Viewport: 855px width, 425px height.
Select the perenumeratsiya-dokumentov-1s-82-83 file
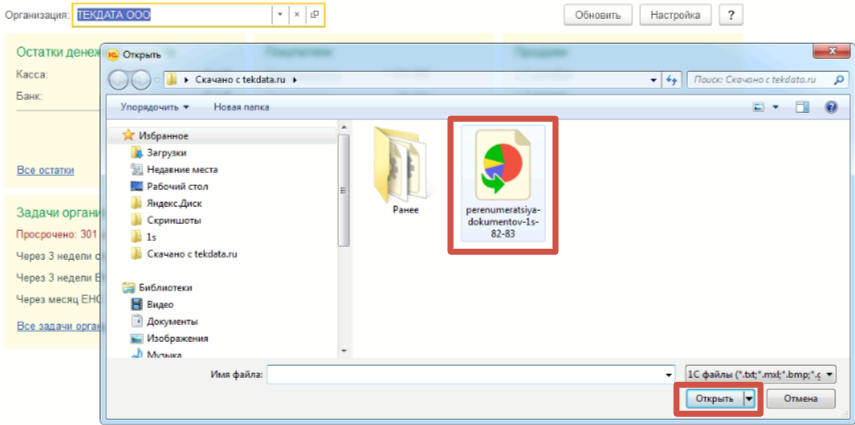click(502, 183)
